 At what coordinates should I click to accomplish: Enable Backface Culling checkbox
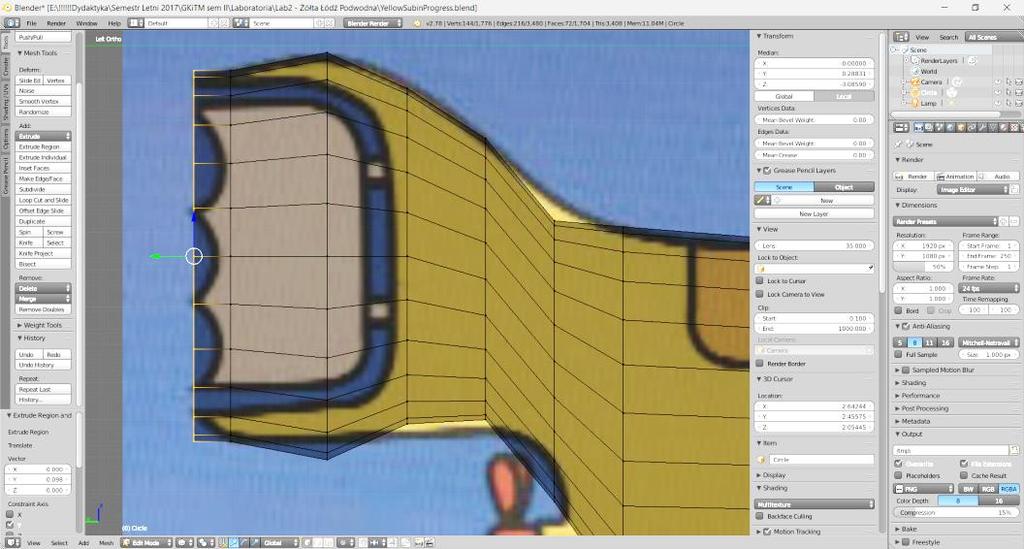[x=760, y=516]
